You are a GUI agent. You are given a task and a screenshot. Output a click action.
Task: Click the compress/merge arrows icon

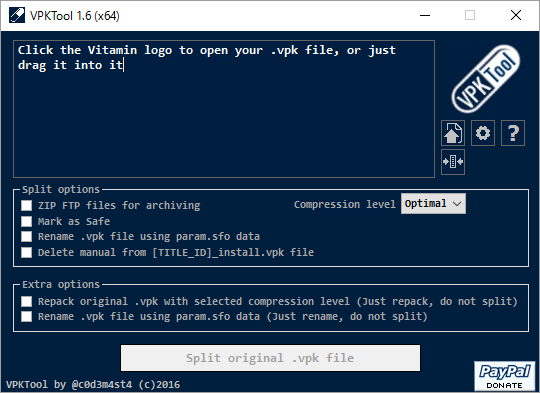click(x=453, y=162)
